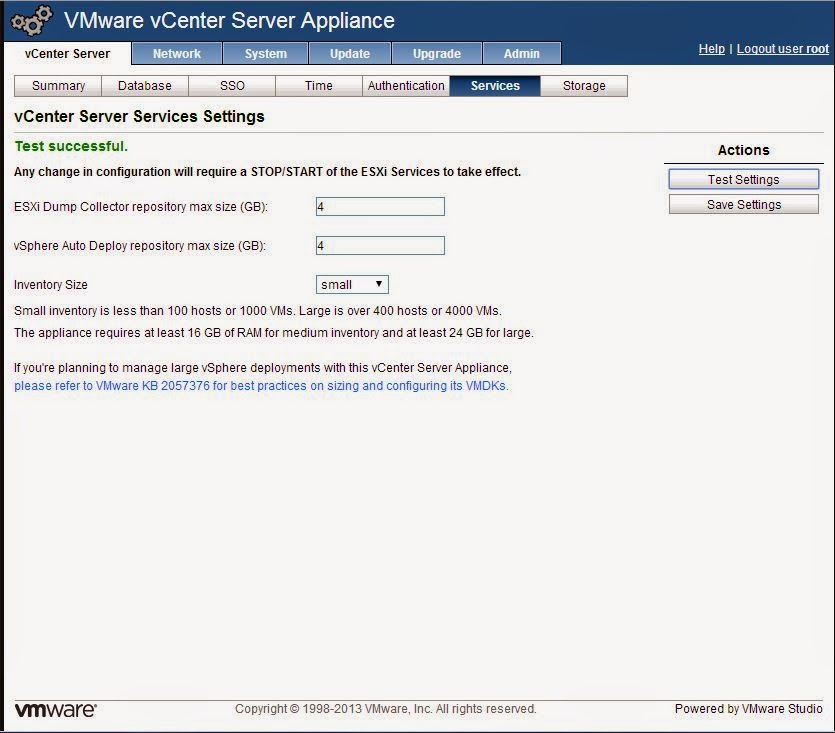Click the 'Inventory Size' label
835x733 pixels.
(x=51, y=285)
